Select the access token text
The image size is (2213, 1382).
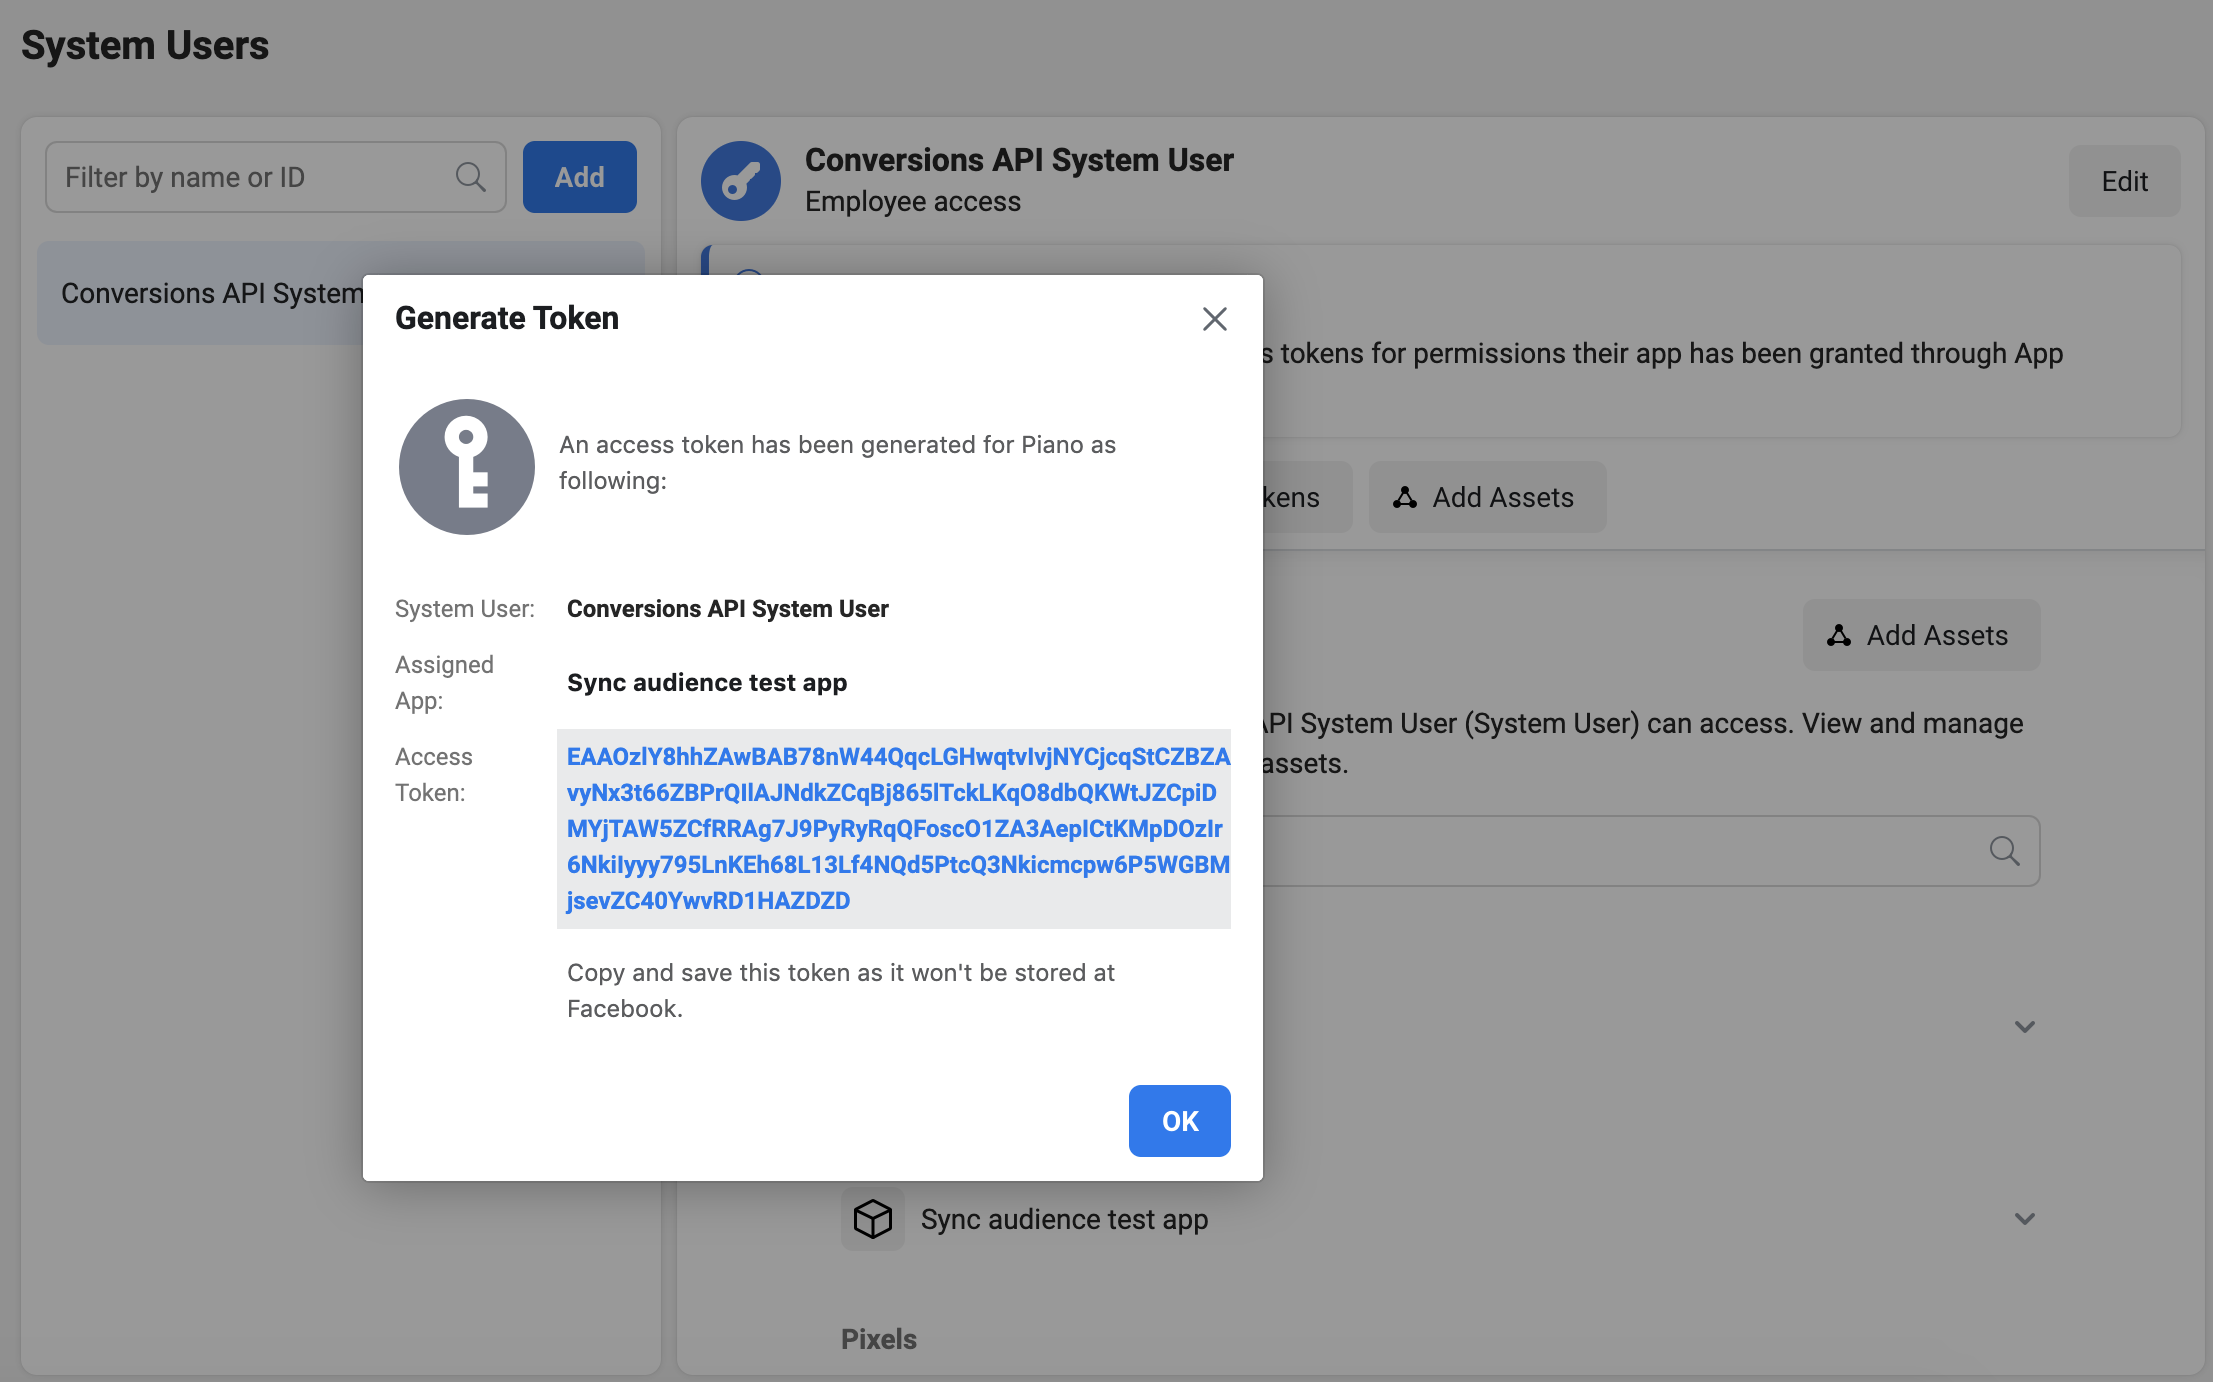897,829
